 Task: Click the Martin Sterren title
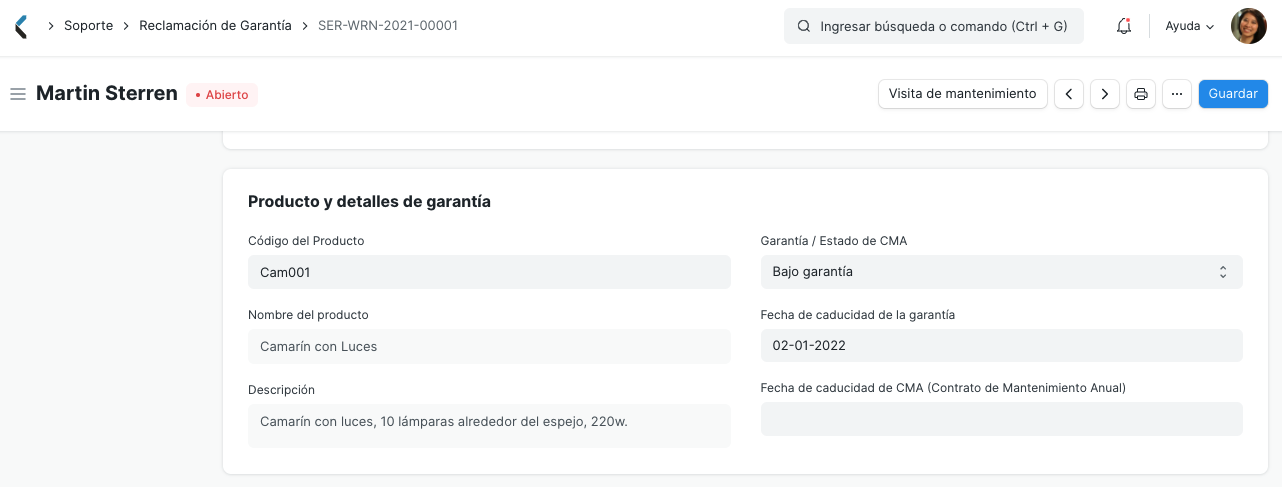pos(107,94)
